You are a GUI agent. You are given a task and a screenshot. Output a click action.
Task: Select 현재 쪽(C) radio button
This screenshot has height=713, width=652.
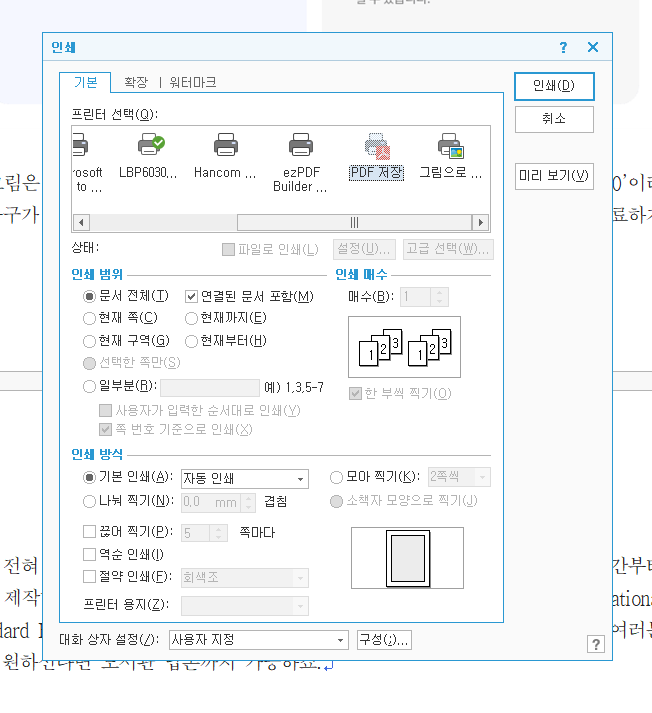coord(89,318)
